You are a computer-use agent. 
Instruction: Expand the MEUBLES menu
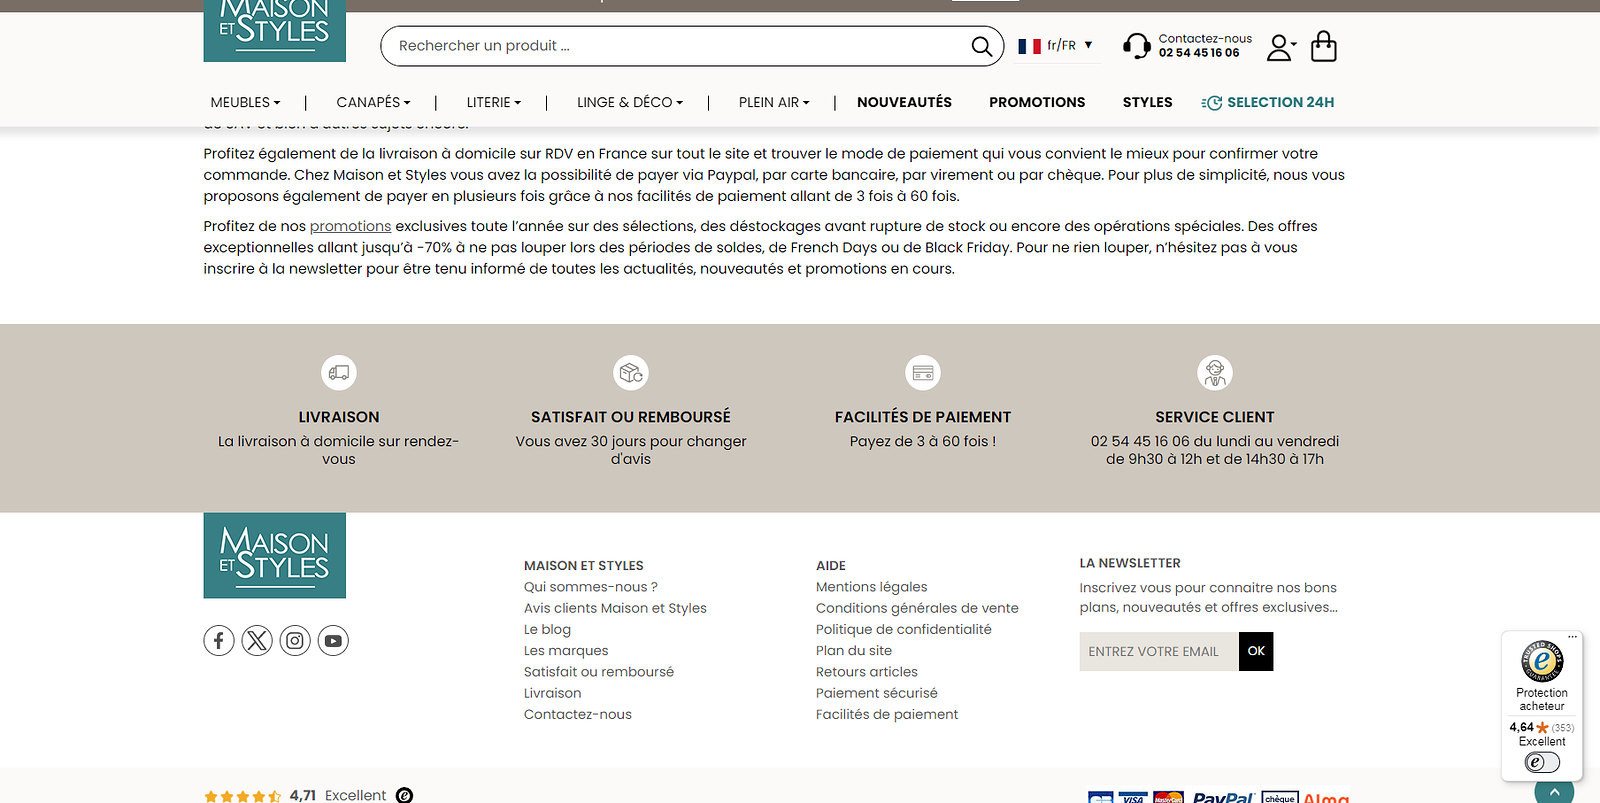pyautogui.click(x=245, y=102)
